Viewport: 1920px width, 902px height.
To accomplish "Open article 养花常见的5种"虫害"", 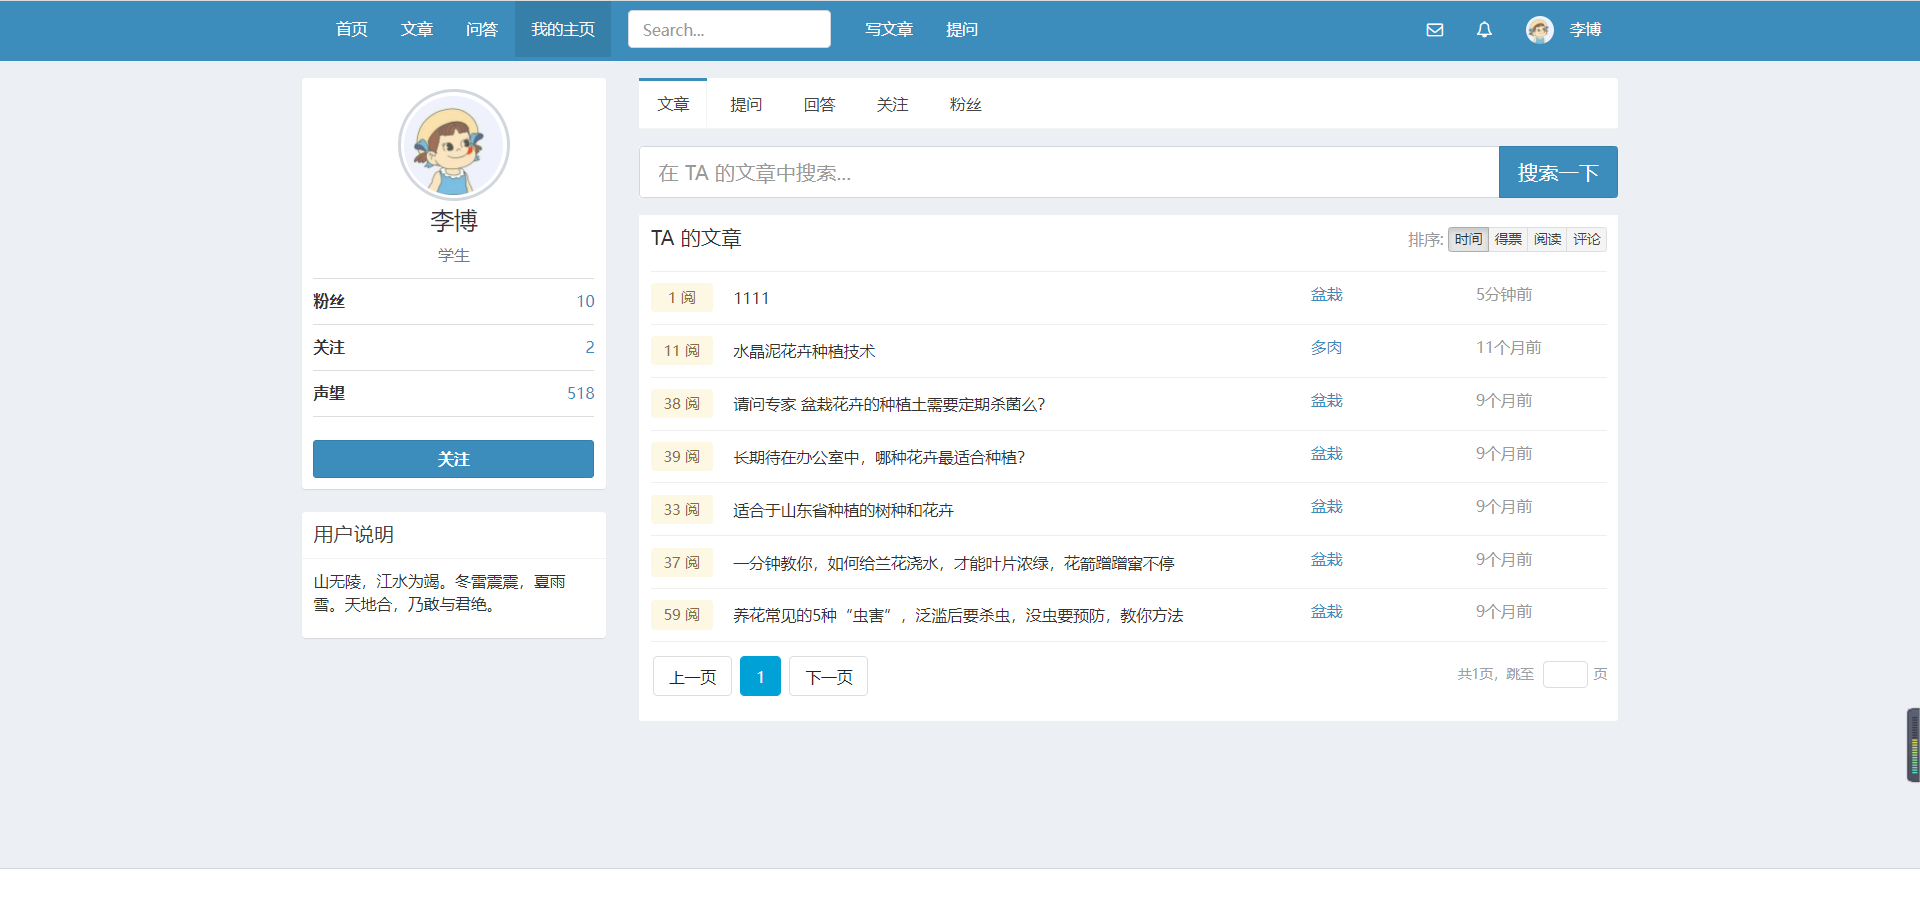I will coord(958,615).
